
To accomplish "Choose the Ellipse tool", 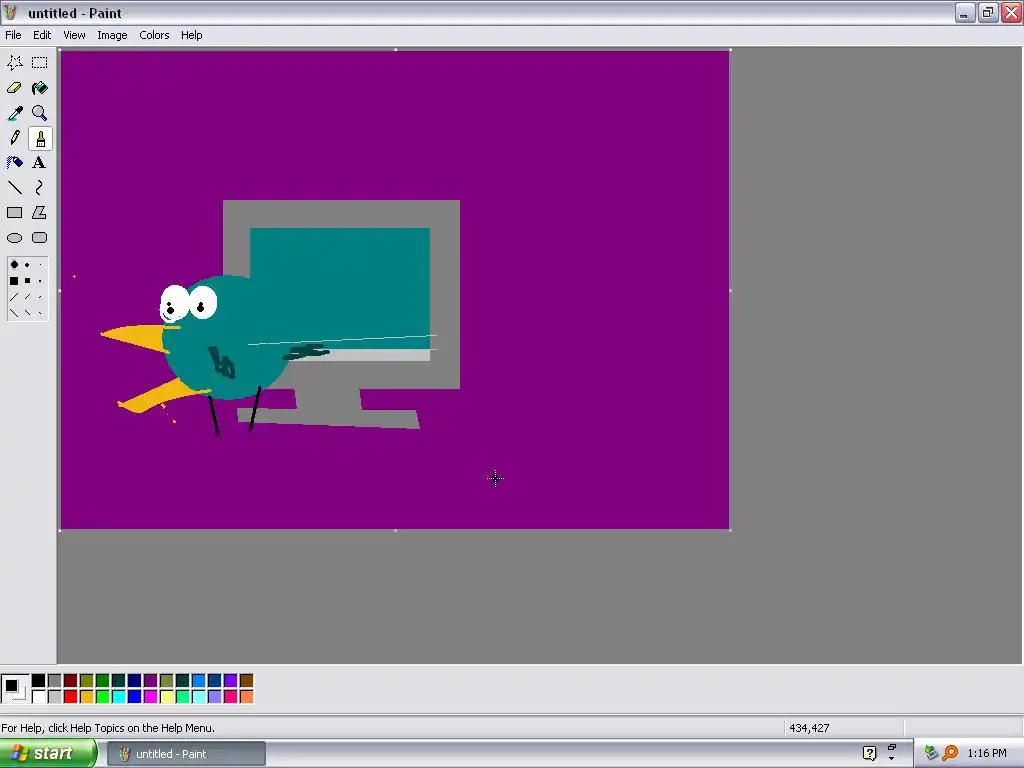I will (x=14, y=238).
